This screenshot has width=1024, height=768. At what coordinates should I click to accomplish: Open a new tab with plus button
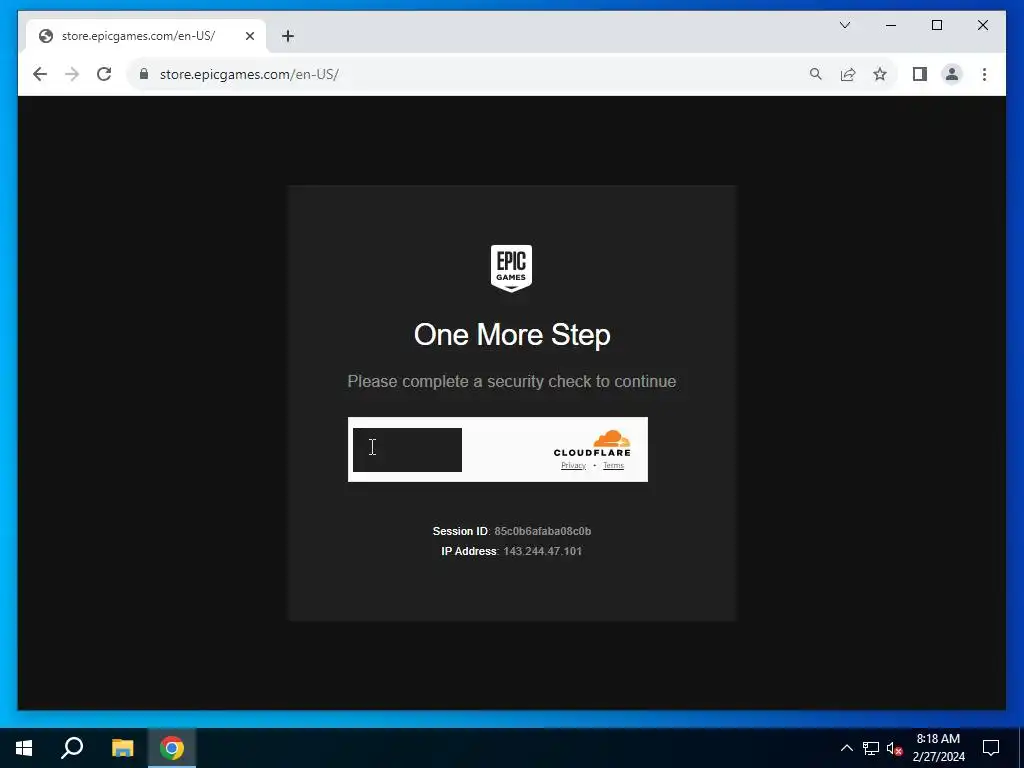tap(288, 36)
